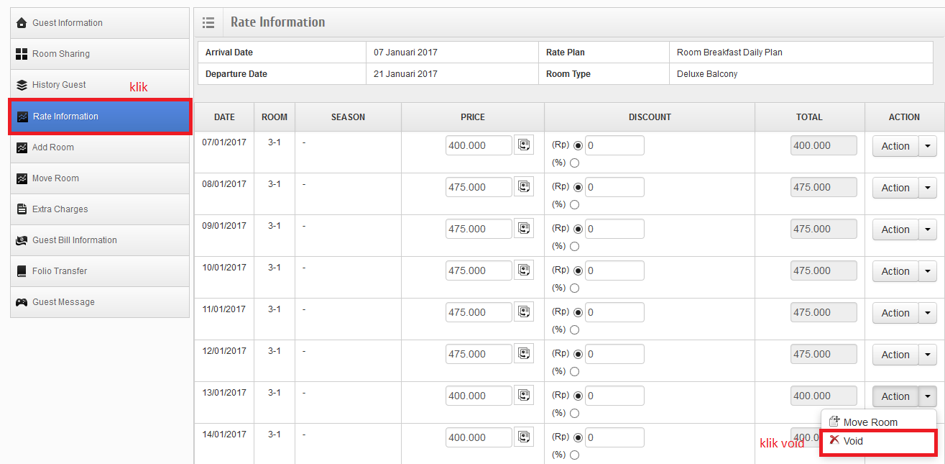
Task: Click the list icon beside Rate Information title
Action: tap(208, 22)
